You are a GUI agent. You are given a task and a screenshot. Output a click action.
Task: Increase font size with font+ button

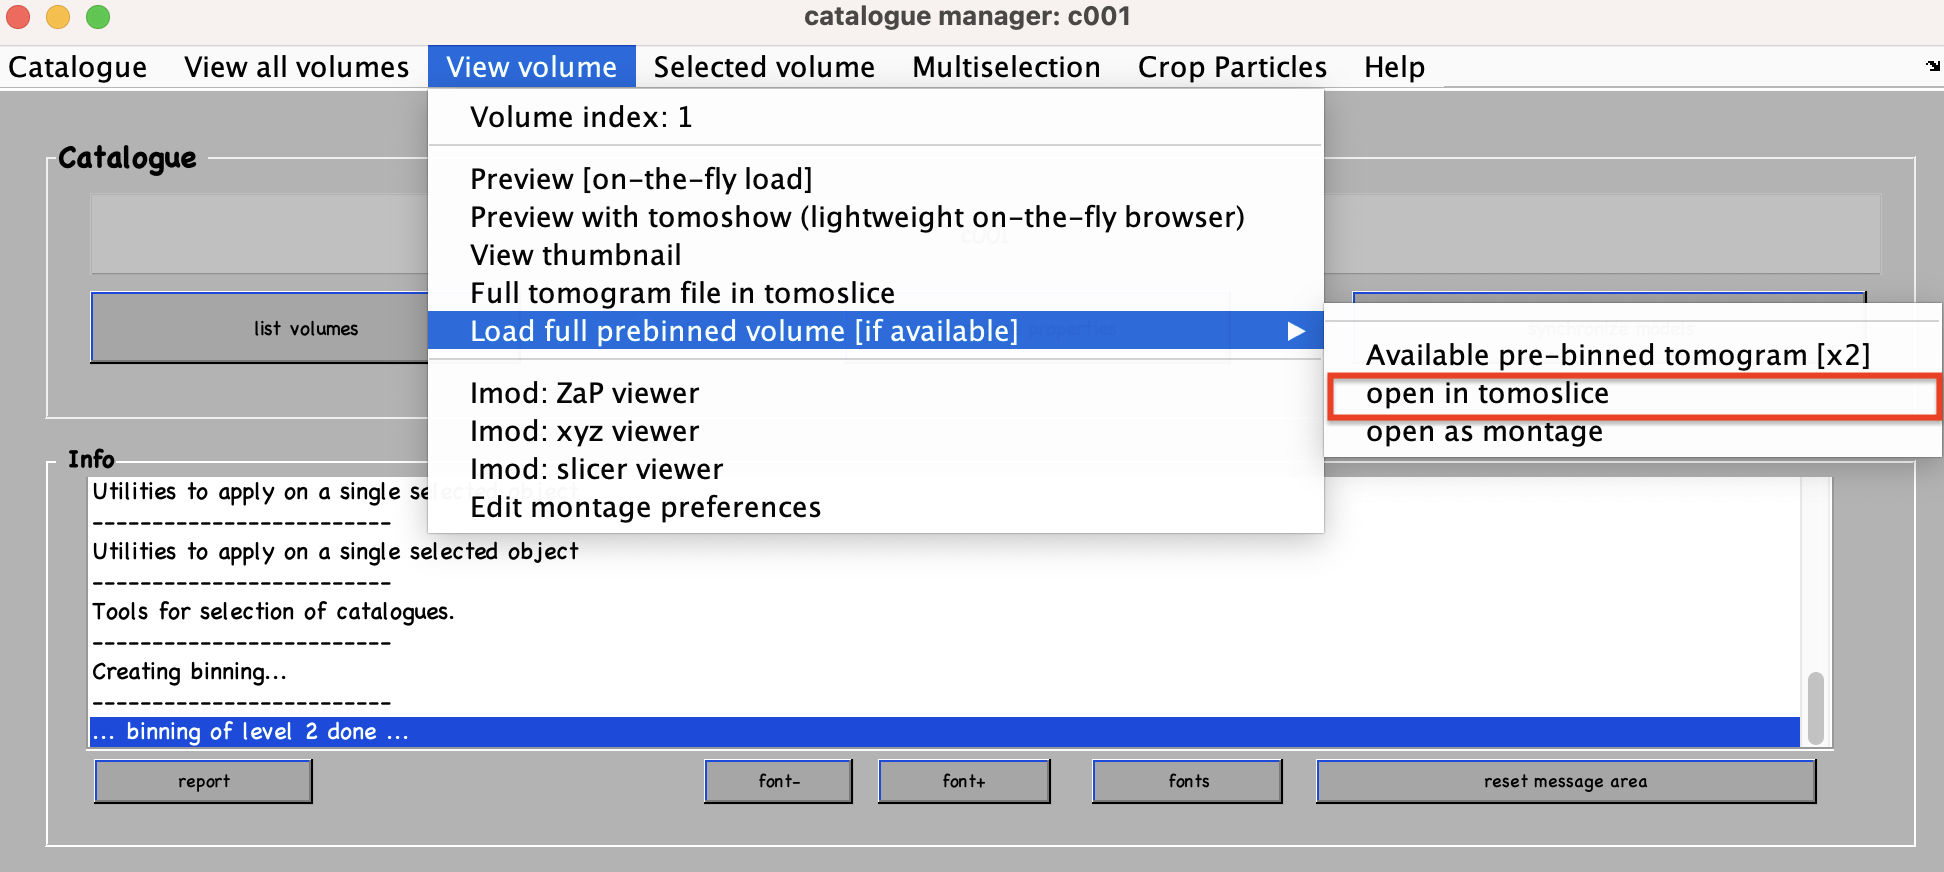[x=964, y=781]
